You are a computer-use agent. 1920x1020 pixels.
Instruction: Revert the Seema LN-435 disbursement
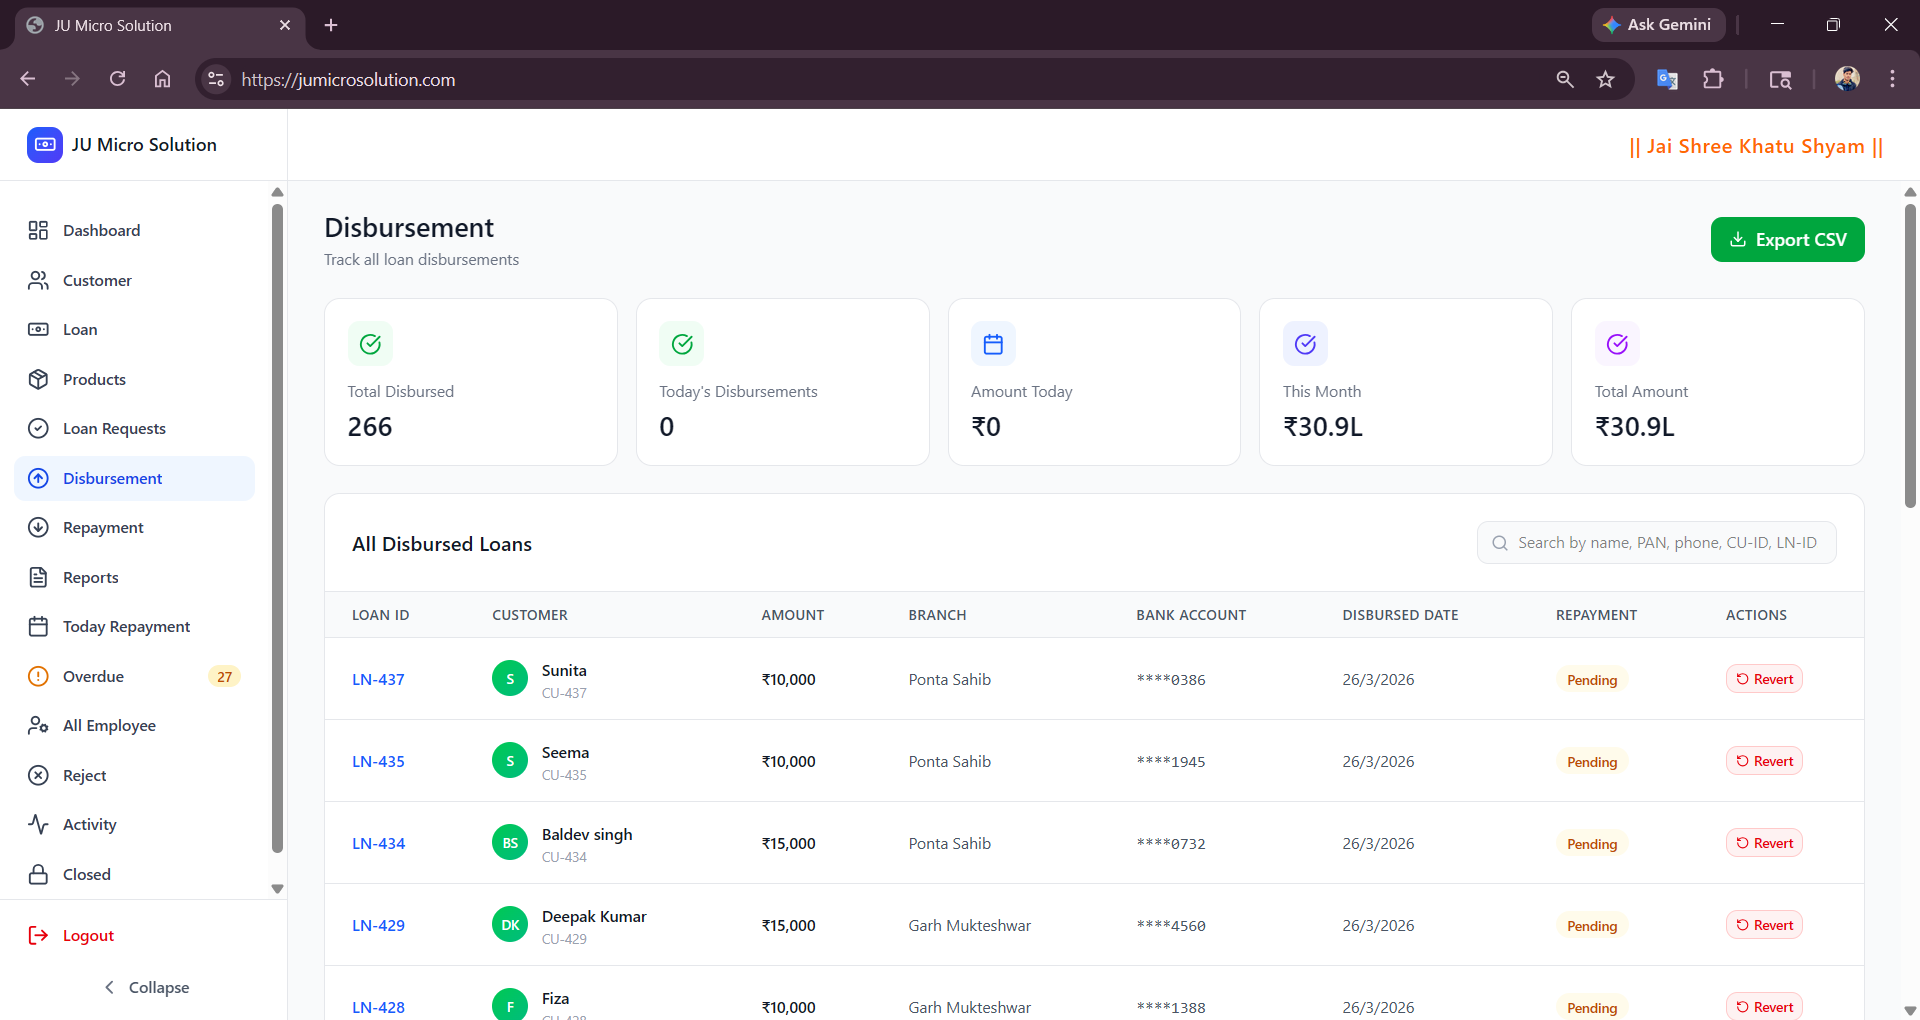pos(1764,762)
